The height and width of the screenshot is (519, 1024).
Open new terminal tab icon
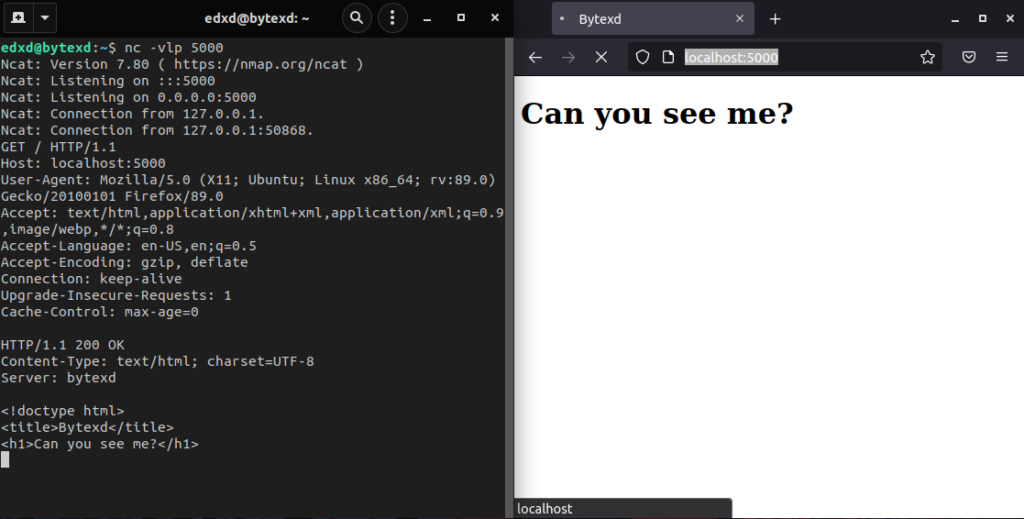tap(18, 18)
